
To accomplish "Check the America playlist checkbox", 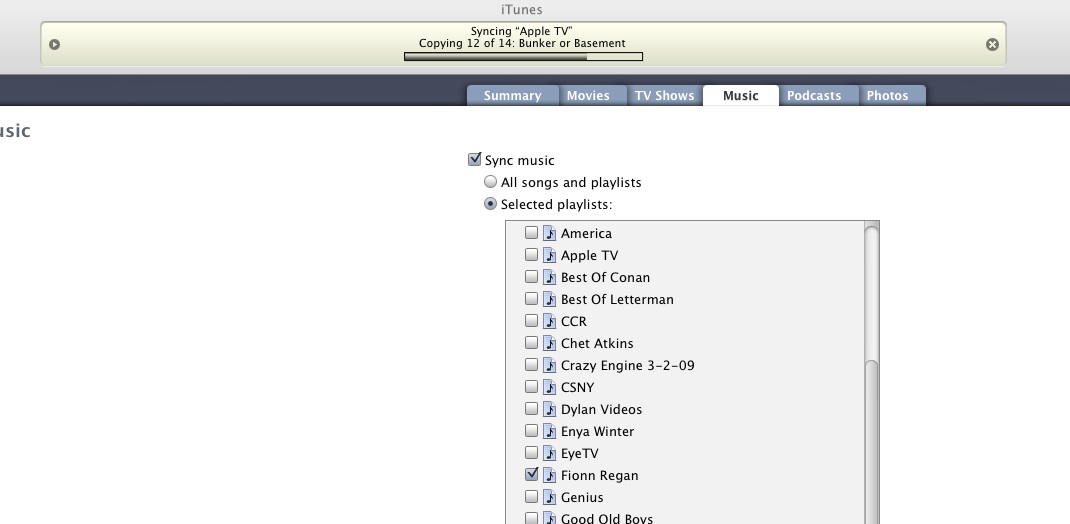I will (x=531, y=233).
